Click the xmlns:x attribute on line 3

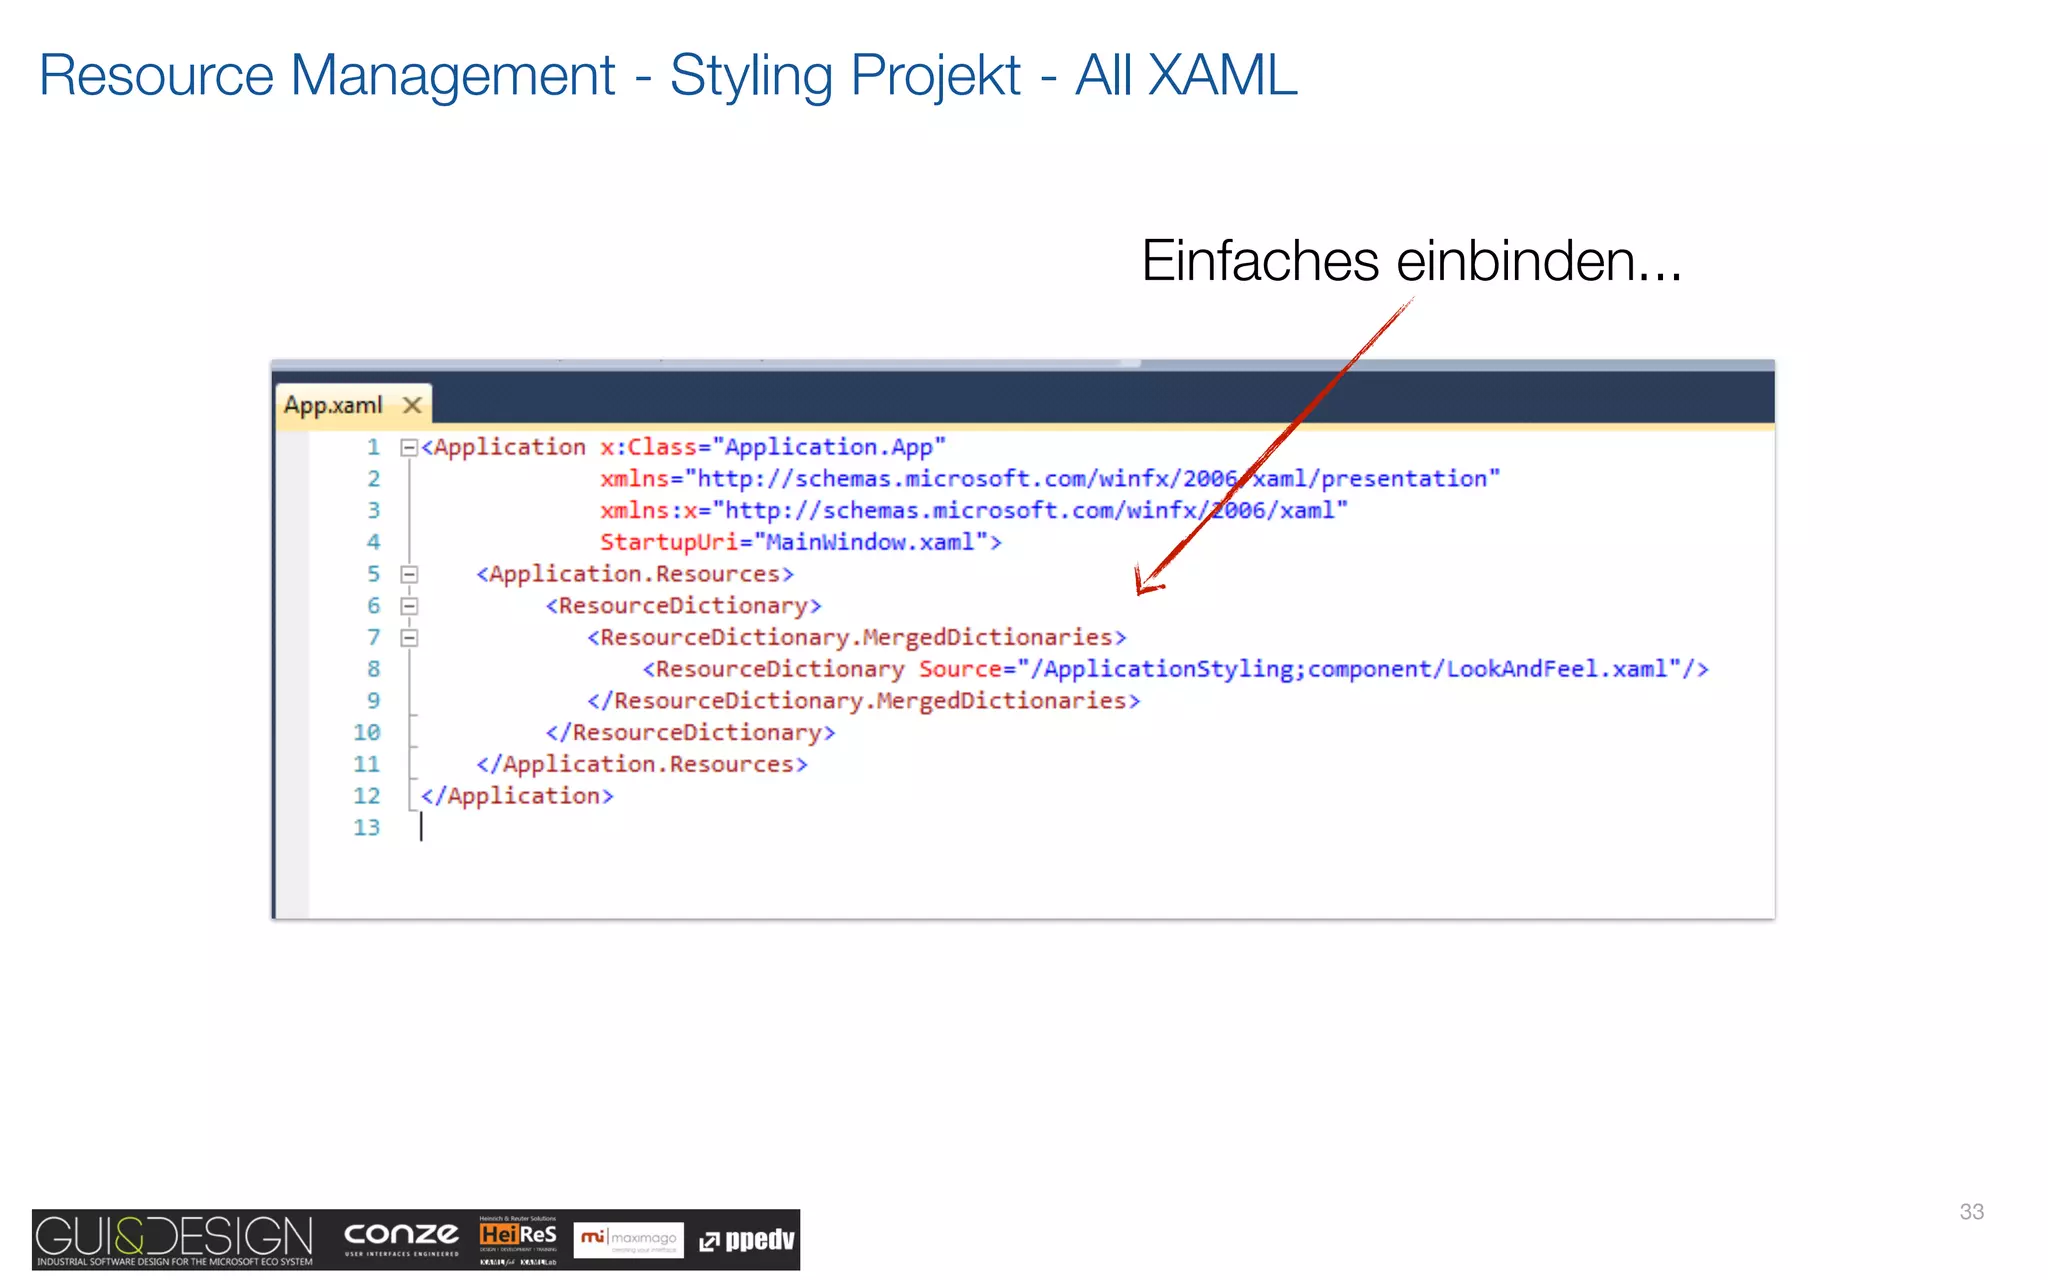[x=974, y=511]
